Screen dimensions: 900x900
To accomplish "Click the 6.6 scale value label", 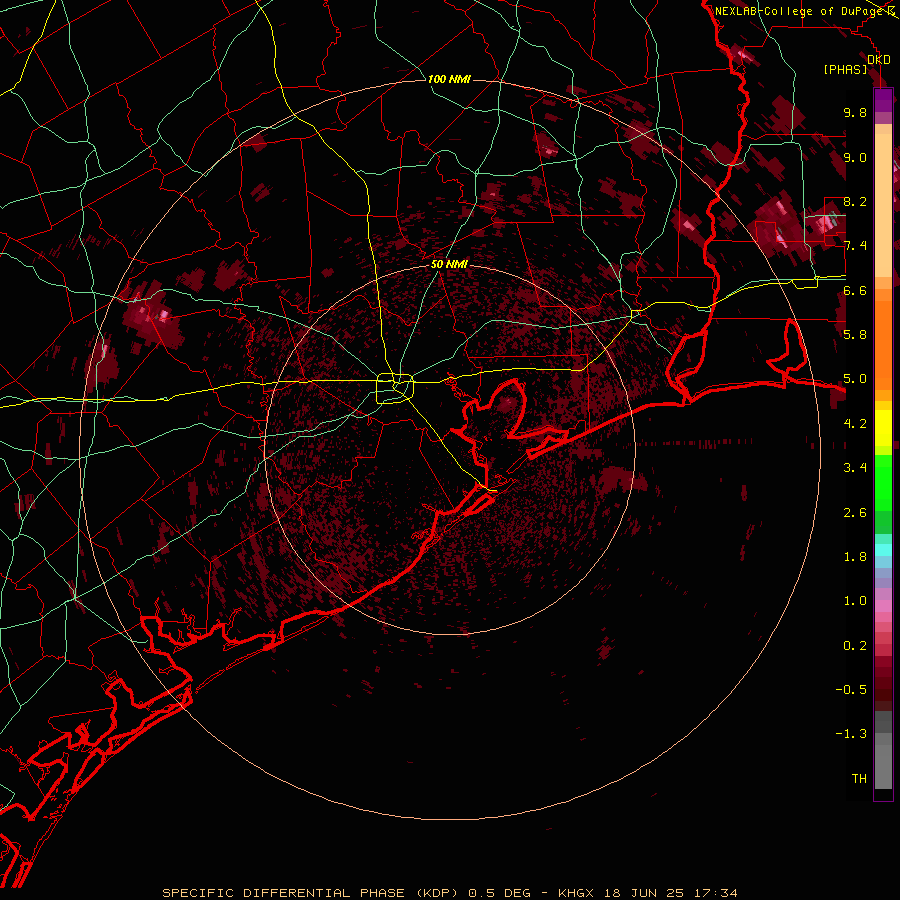I will pos(855,290).
